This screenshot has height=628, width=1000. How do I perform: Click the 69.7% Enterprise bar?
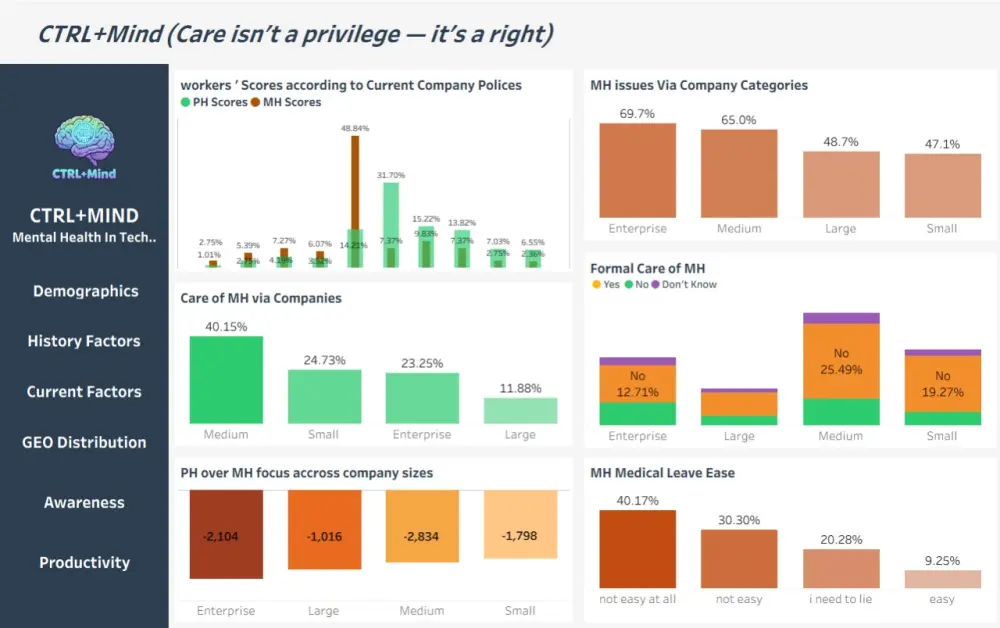pyautogui.click(x=637, y=170)
